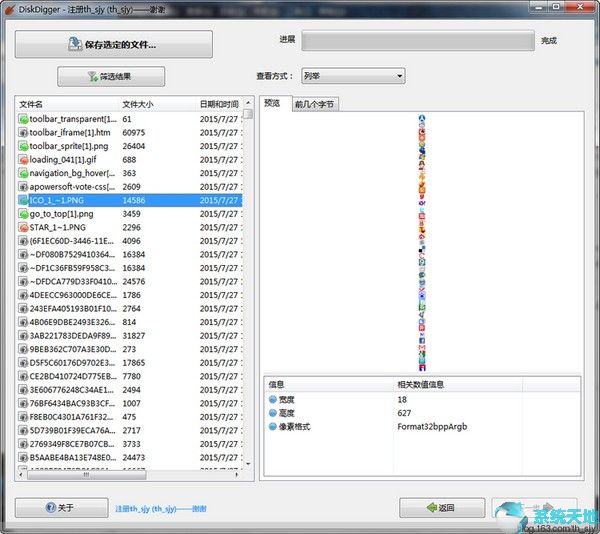This screenshot has width=600, height=534.
Task: Click the ~DF080B7529410364 file icon
Action: 23,254
